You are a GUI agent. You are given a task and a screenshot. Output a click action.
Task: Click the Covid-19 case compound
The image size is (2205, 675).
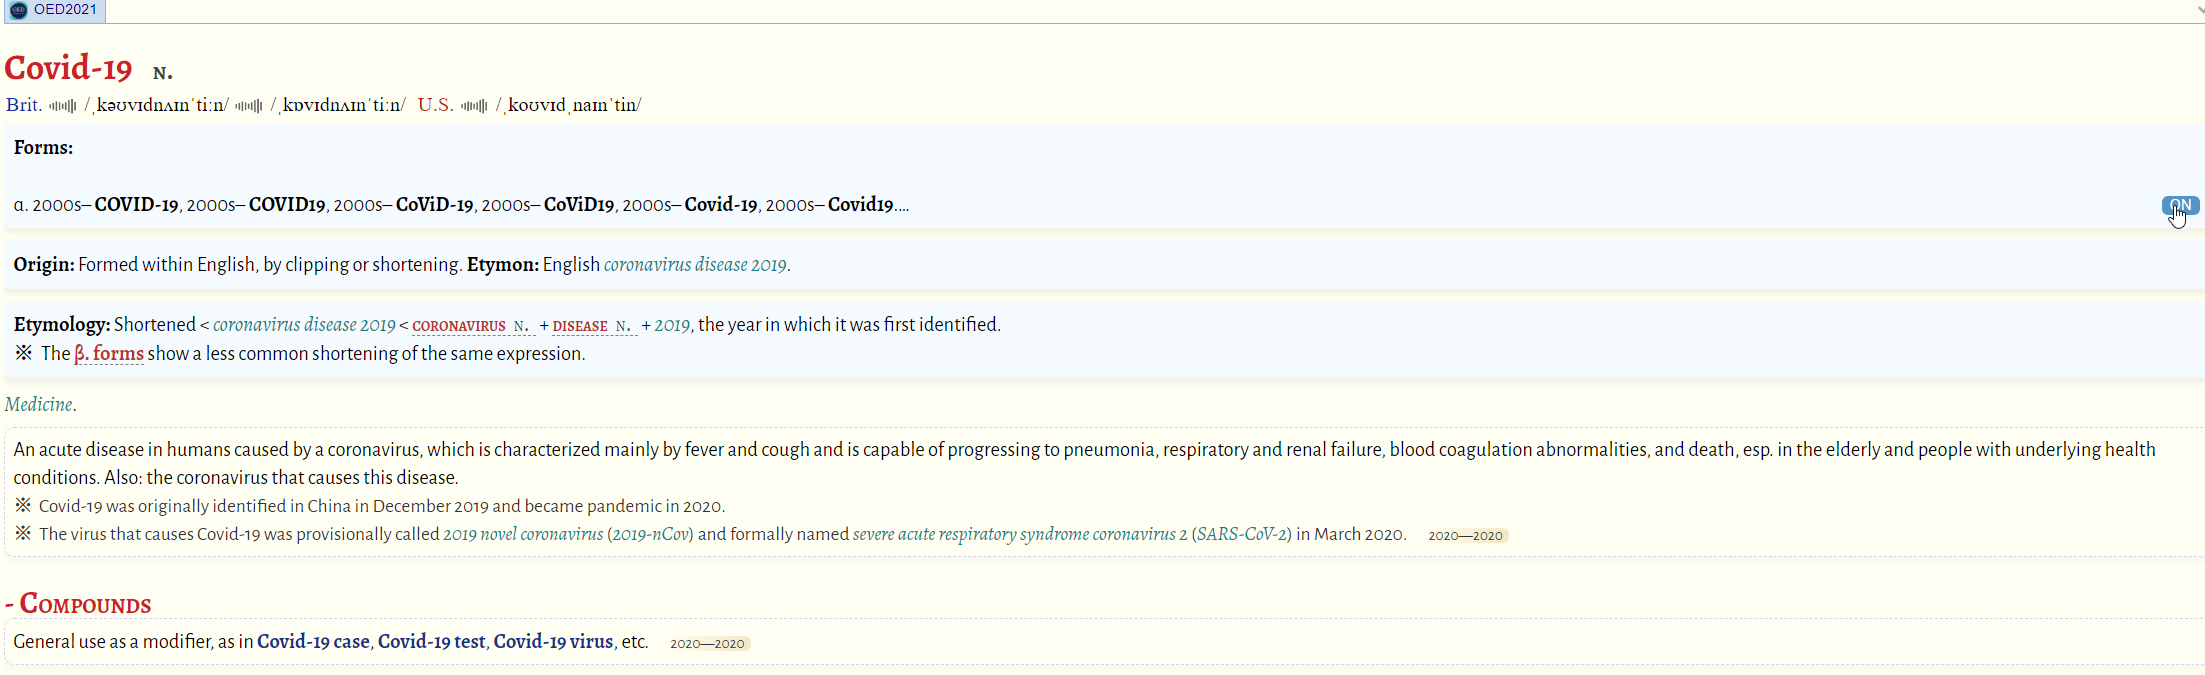[x=313, y=642]
